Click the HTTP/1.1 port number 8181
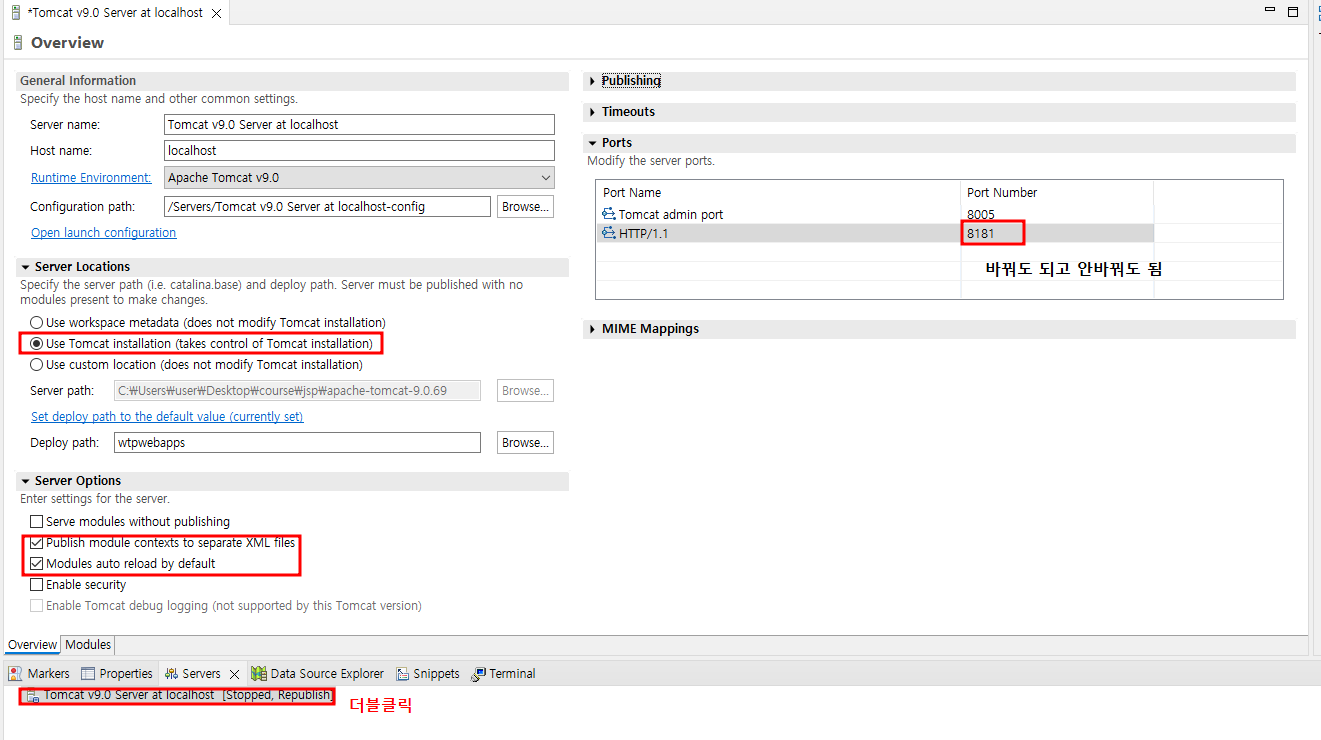1321x740 pixels. [981, 233]
